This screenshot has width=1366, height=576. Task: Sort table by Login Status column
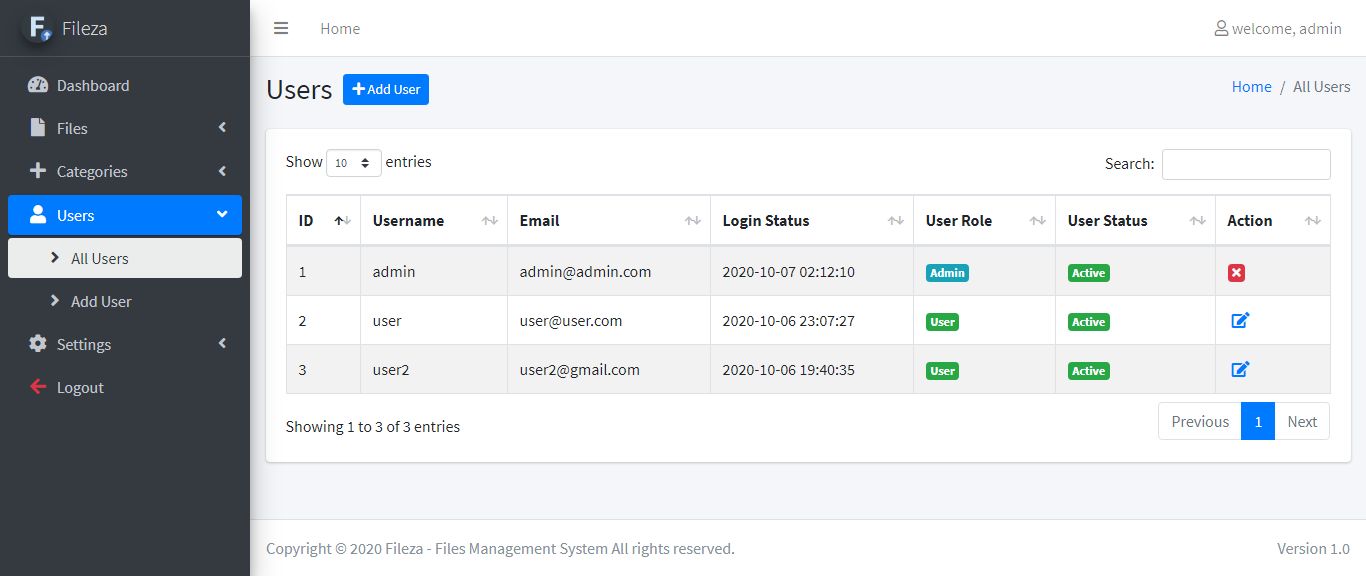(x=811, y=221)
